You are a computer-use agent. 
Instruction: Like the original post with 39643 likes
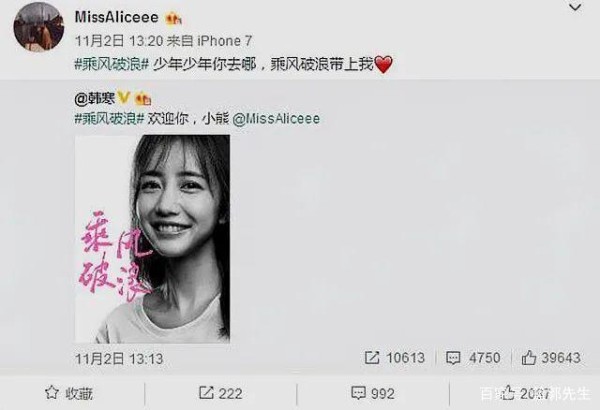point(551,358)
